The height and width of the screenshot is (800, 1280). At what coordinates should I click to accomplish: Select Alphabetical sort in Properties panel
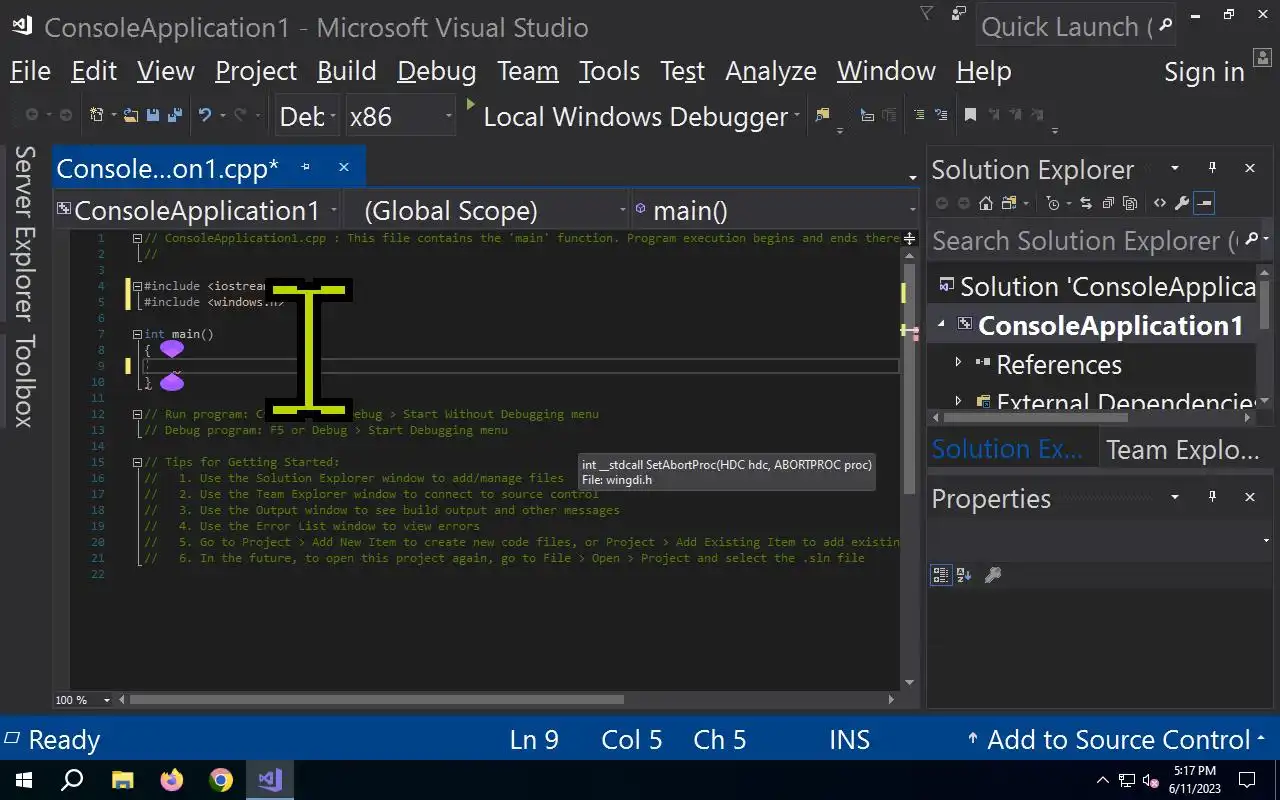pos(964,575)
